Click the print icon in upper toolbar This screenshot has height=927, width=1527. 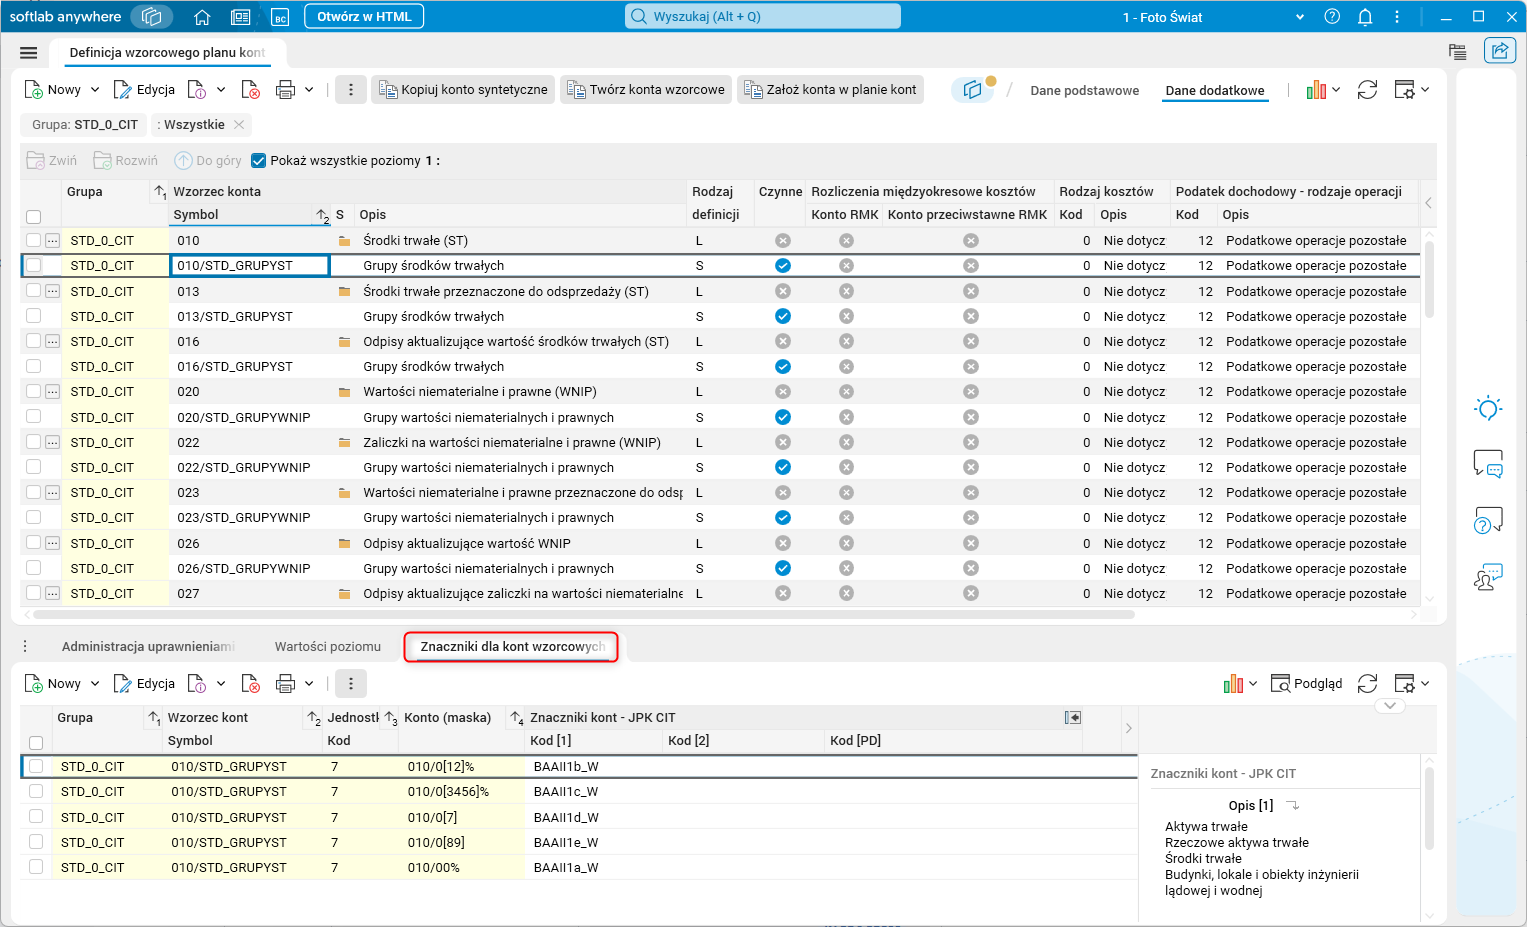[x=285, y=90]
